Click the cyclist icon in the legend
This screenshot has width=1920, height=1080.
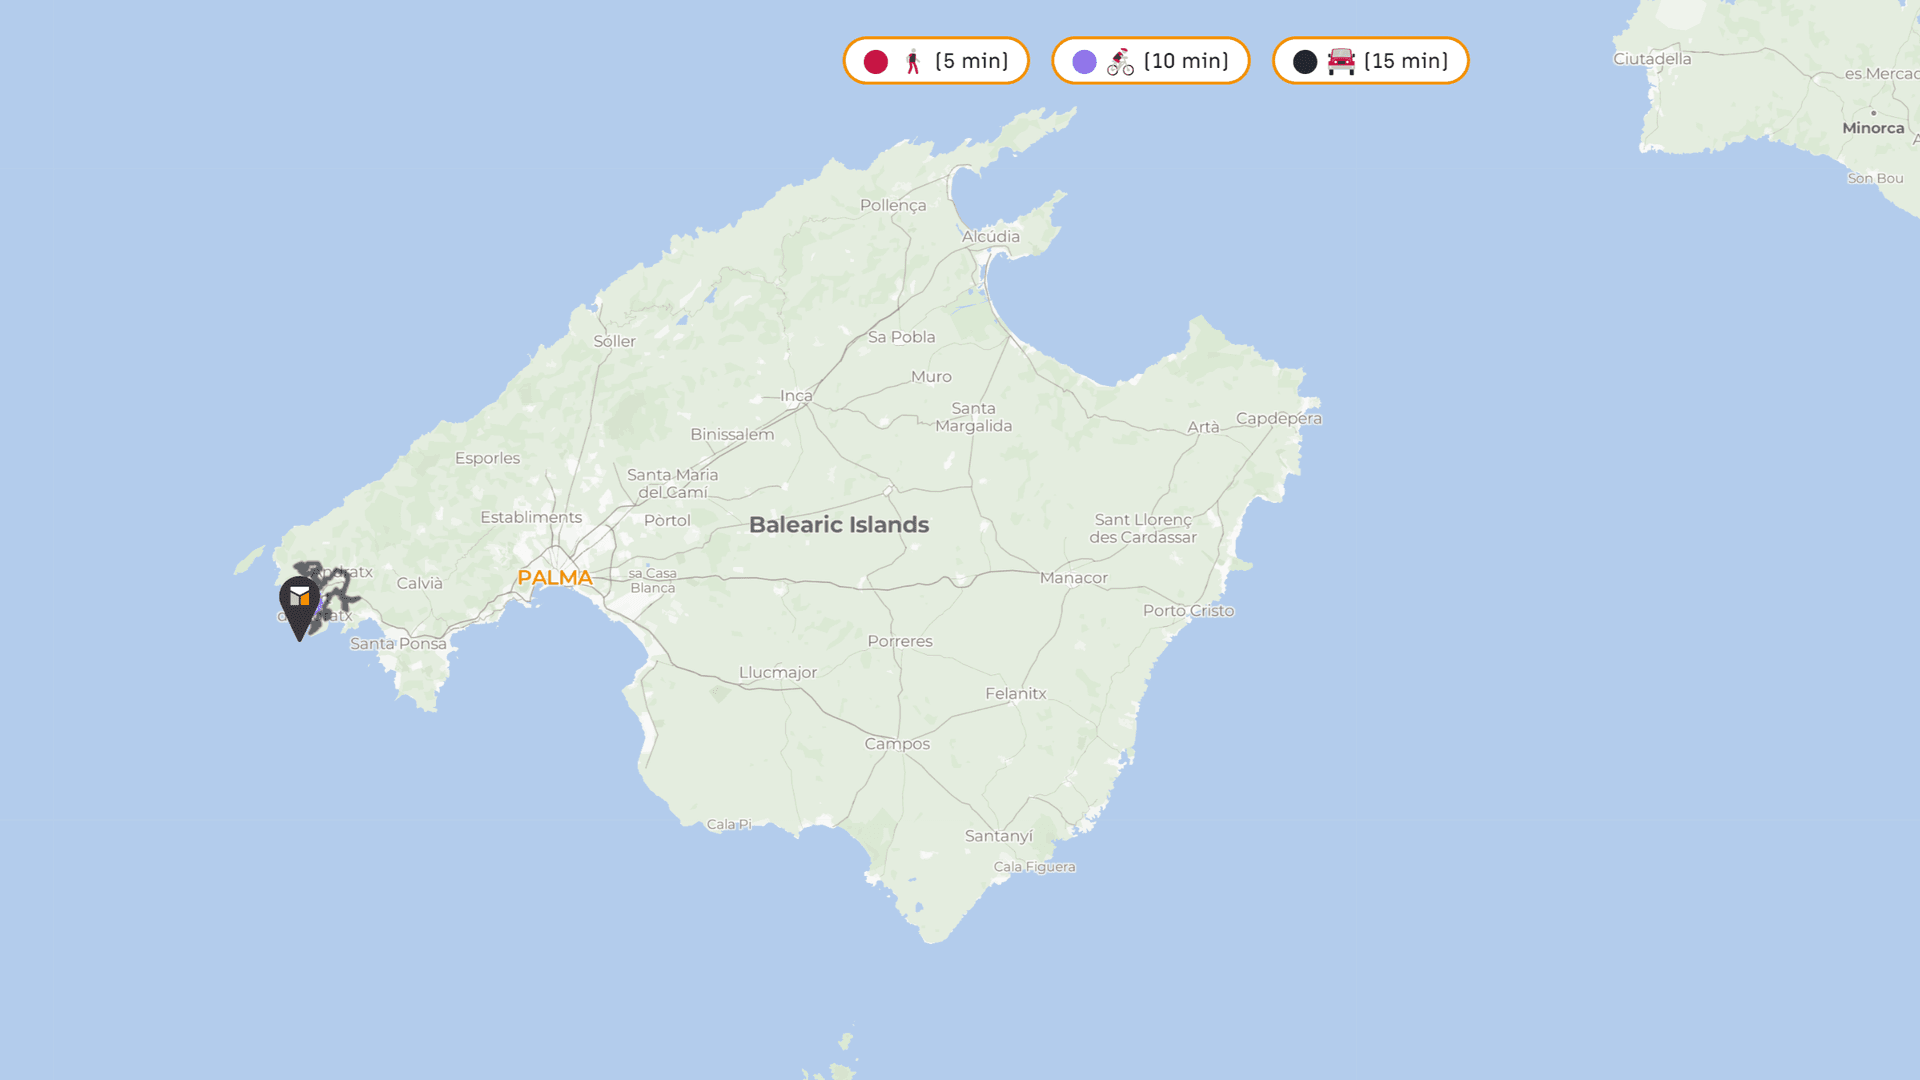pyautogui.click(x=1120, y=62)
